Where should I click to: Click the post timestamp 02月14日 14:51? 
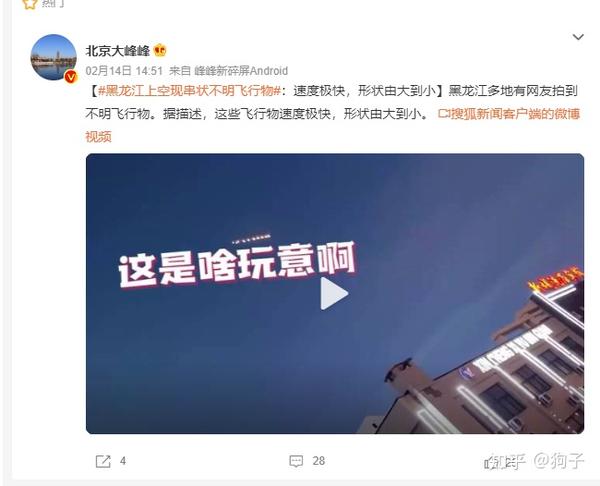point(124,71)
